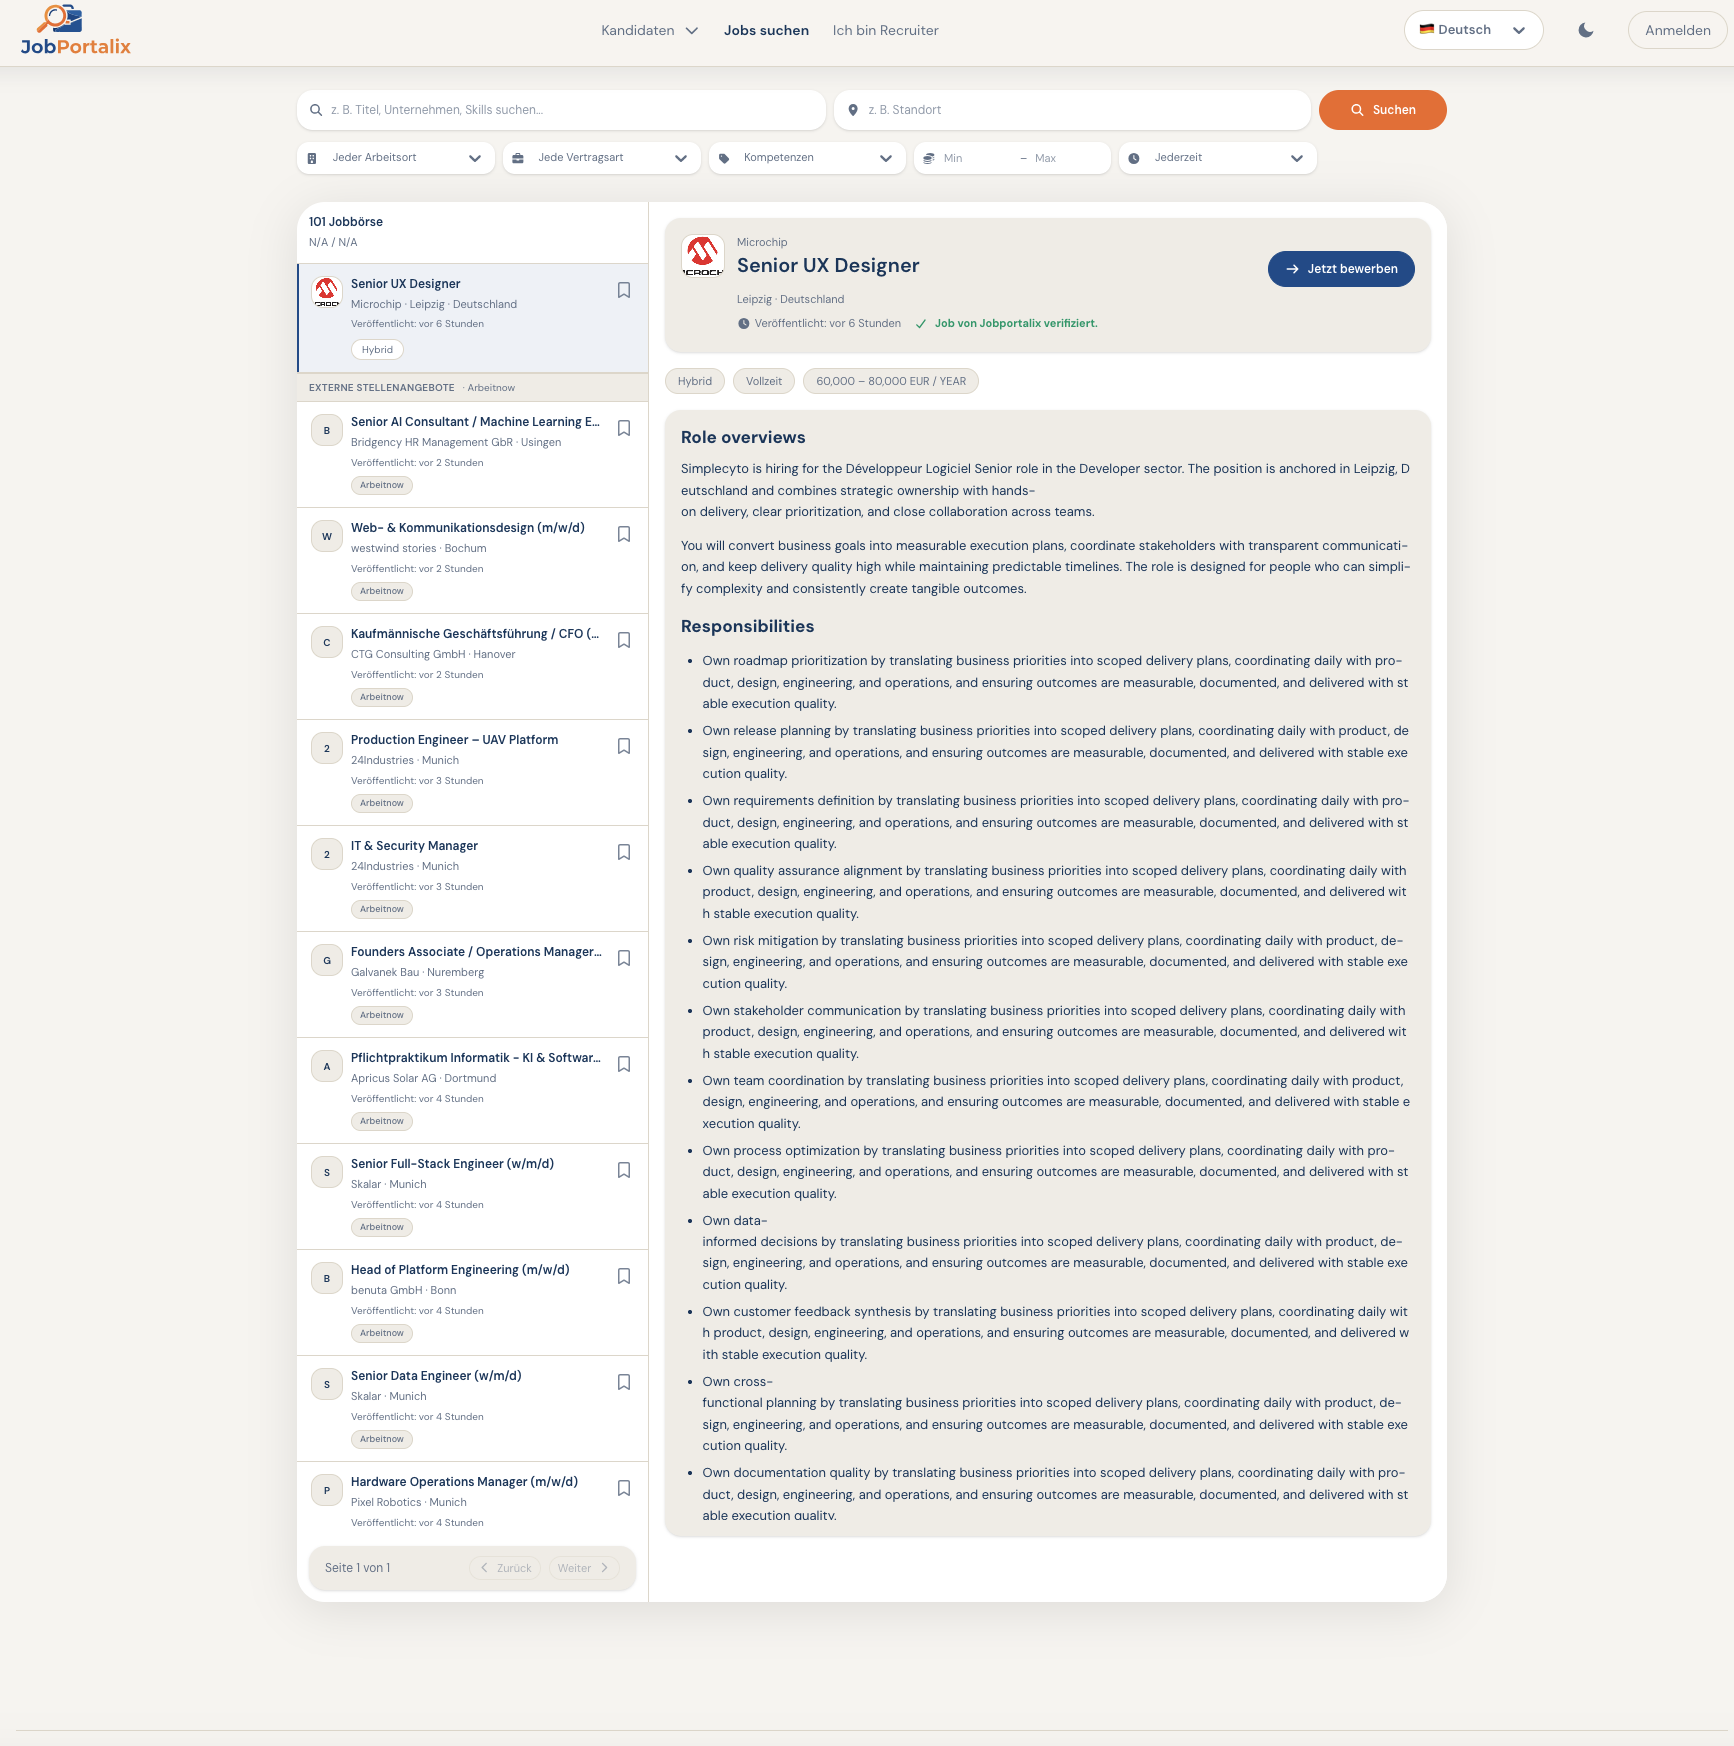Click the avatar beside IT & Security Manager
Screen dimensions: 1734x1746
327,855
